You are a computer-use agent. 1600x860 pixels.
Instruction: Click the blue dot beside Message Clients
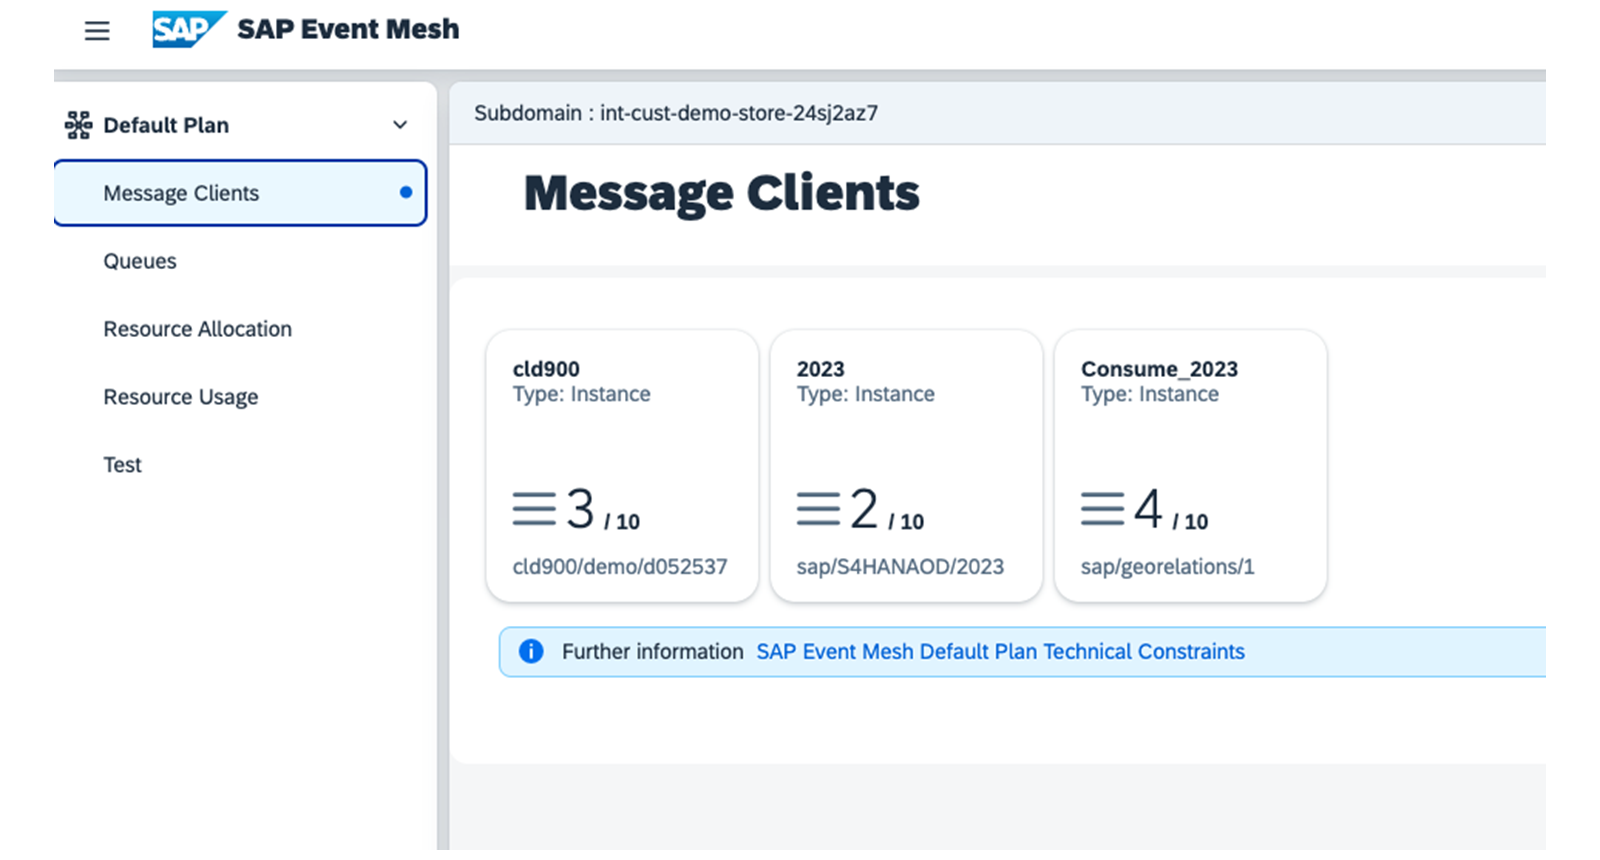pyautogui.click(x=406, y=192)
